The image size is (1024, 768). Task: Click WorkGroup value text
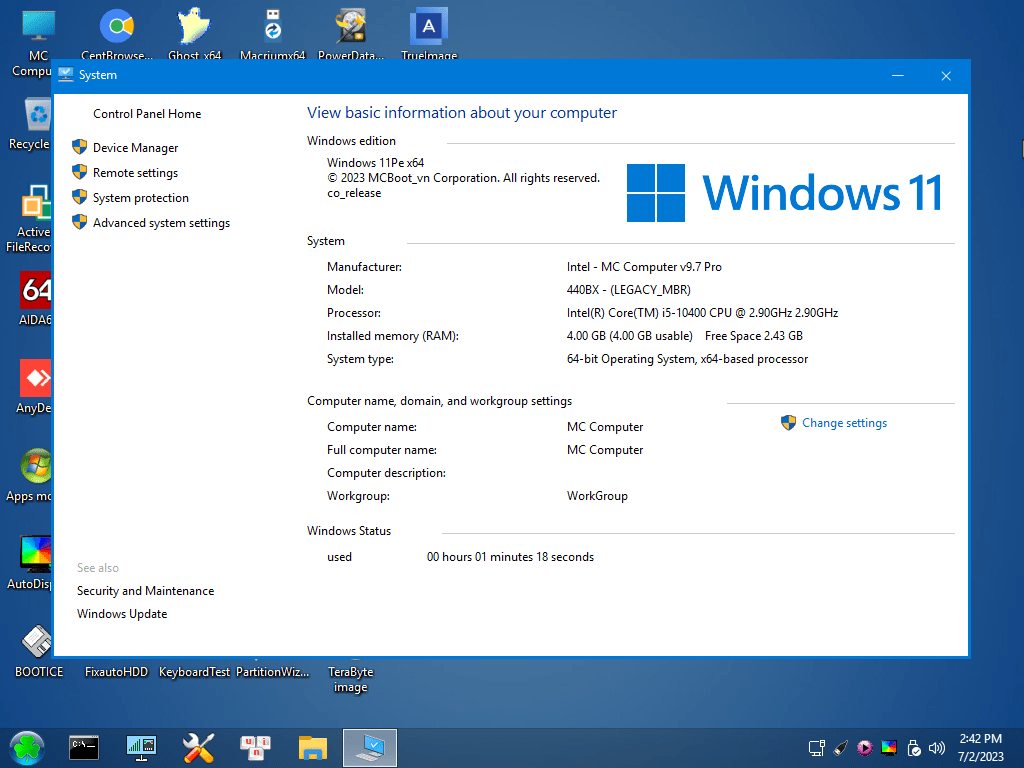[x=597, y=496]
